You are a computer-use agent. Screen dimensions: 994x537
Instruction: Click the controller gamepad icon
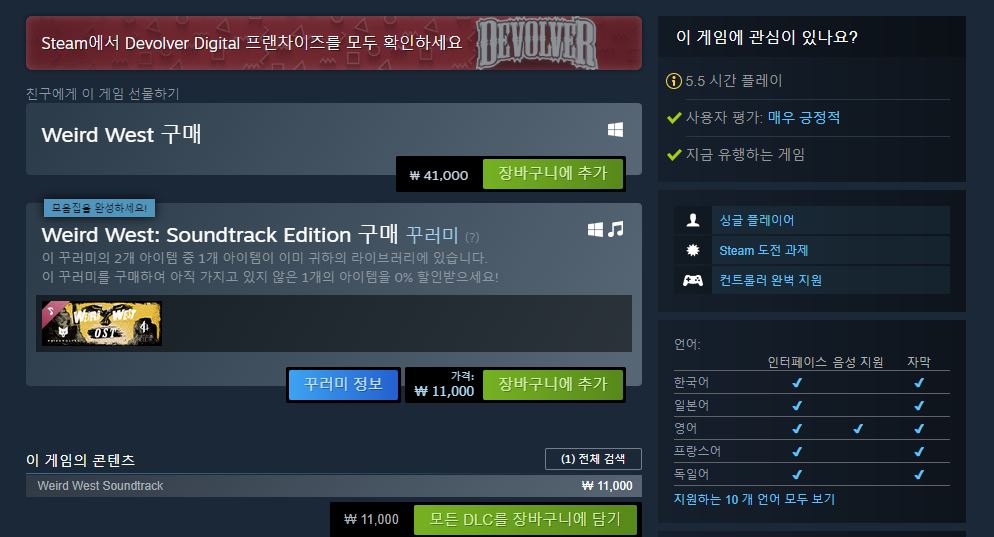tap(693, 280)
